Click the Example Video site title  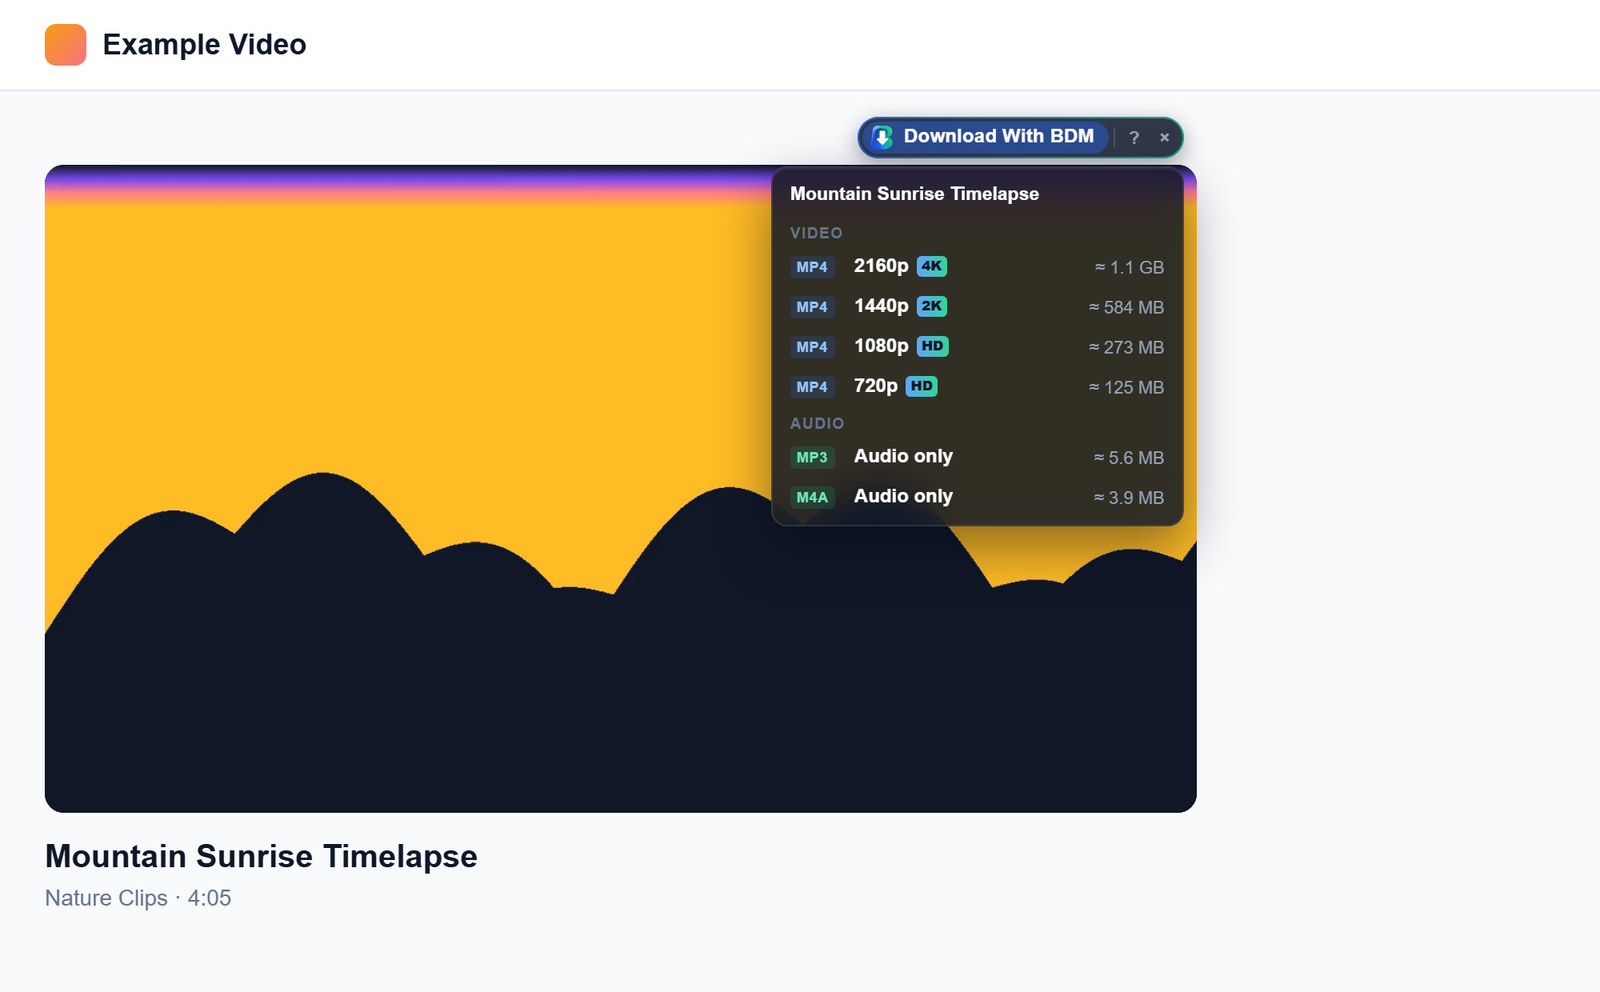coord(204,45)
